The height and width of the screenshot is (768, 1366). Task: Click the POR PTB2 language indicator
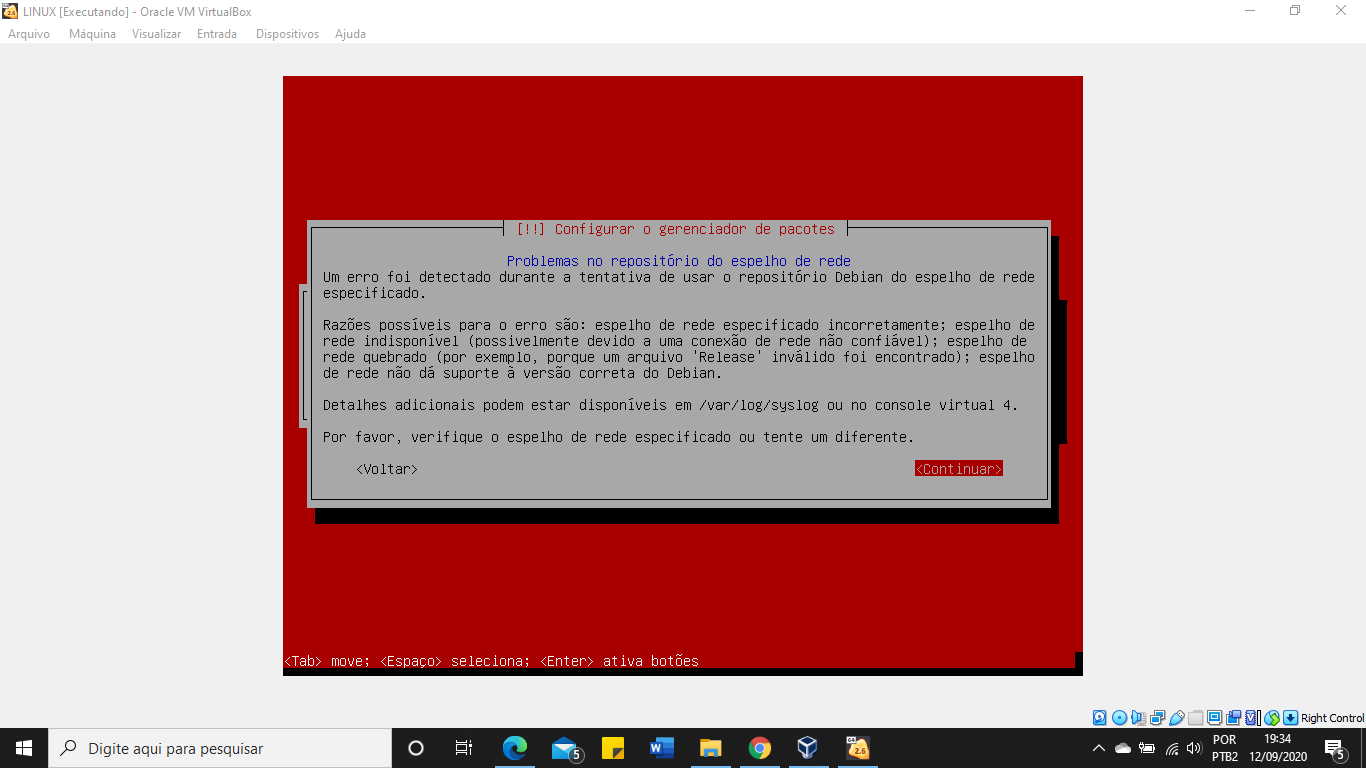(x=1225, y=748)
